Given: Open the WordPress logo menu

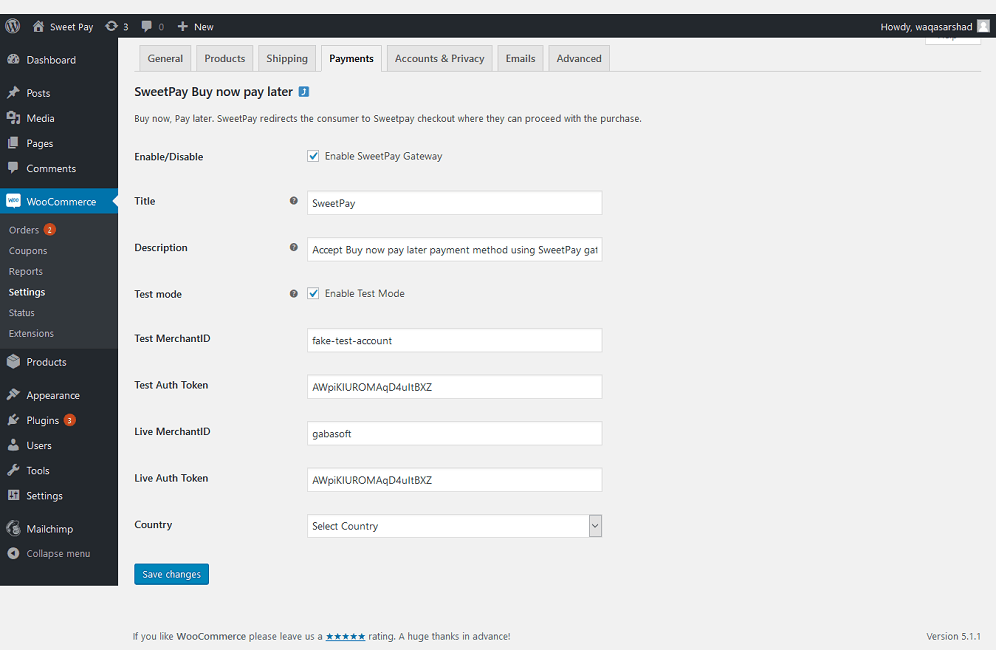Looking at the screenshot, I should pos(13,26).
